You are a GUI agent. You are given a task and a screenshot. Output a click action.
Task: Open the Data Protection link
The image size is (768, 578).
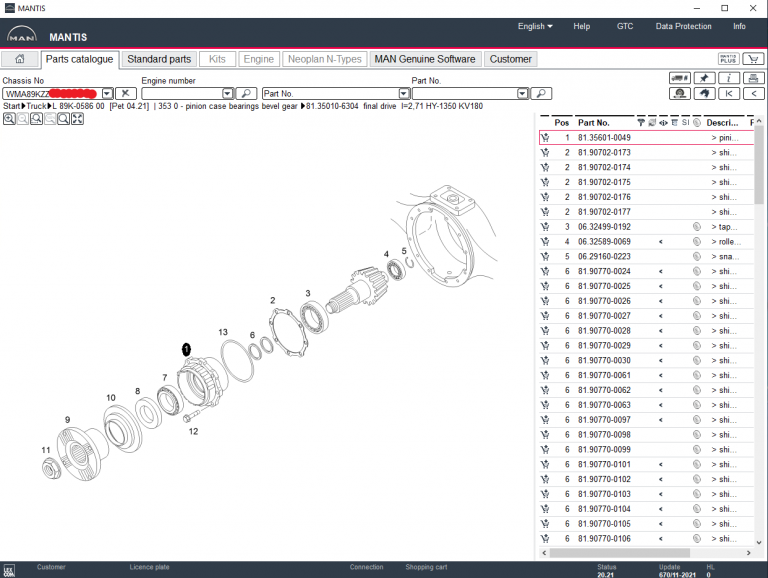pos(683,26)
